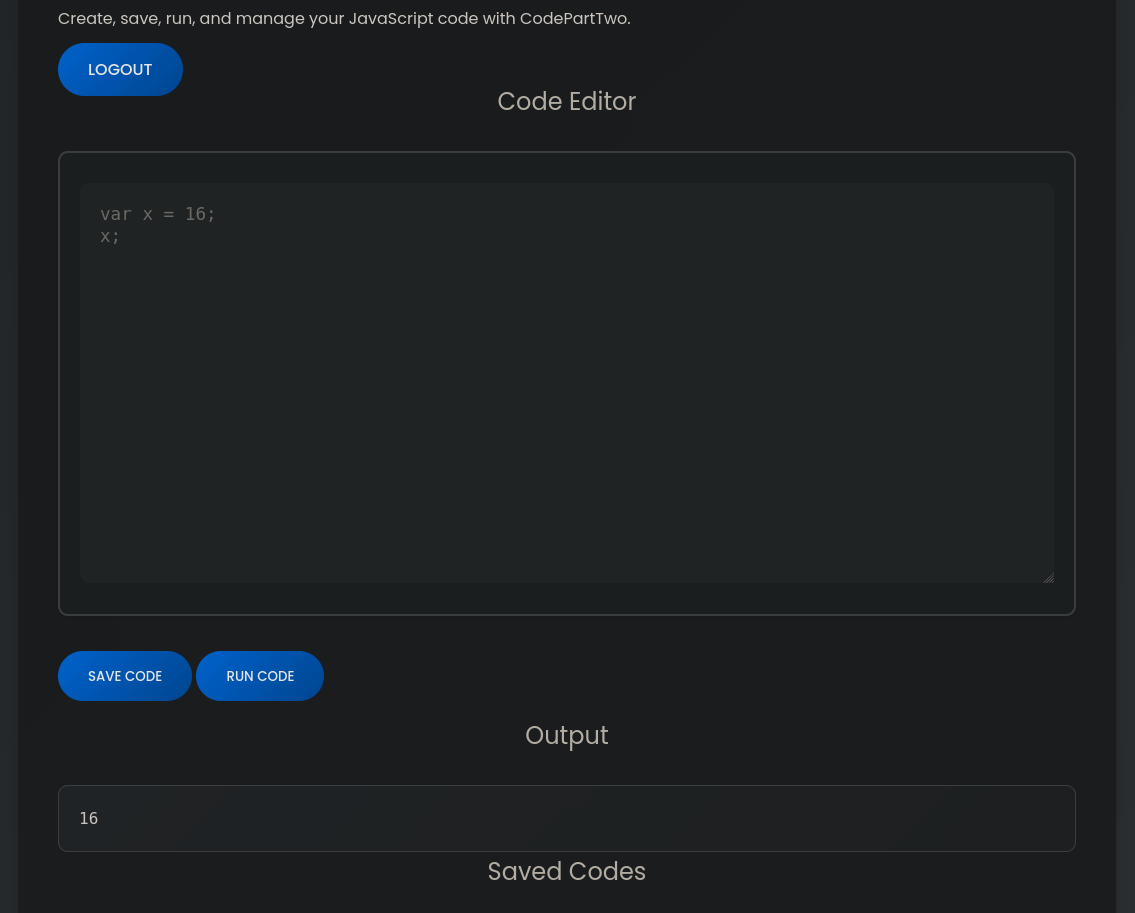Click the word "CodePartTwo" in the description
Viewport: 1135px width, 913px height.
pyautogui.click(x=573, y=19)
